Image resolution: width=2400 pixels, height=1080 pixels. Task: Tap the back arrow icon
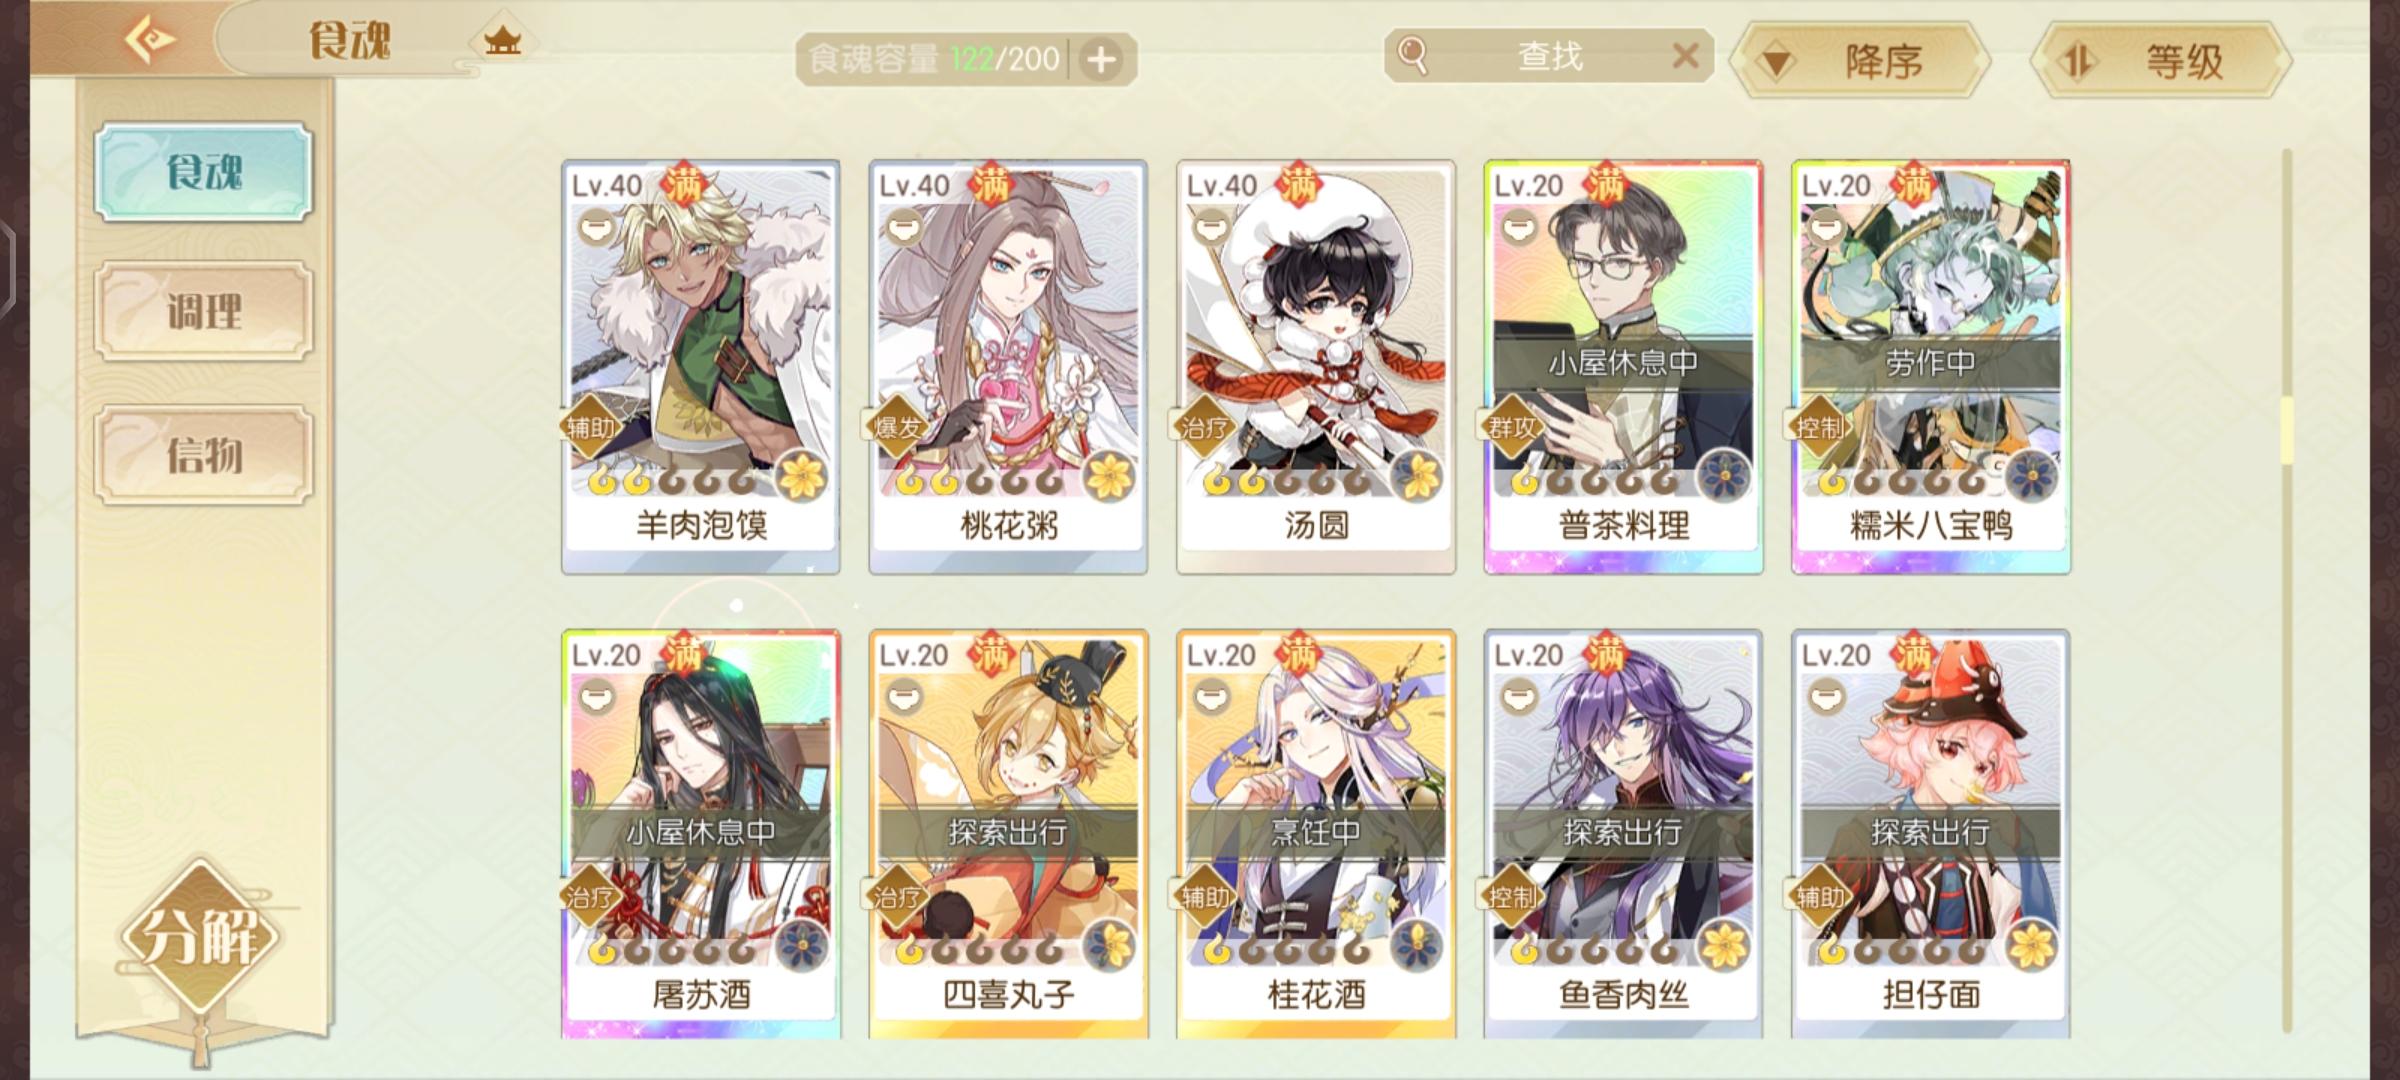[150, 40]
